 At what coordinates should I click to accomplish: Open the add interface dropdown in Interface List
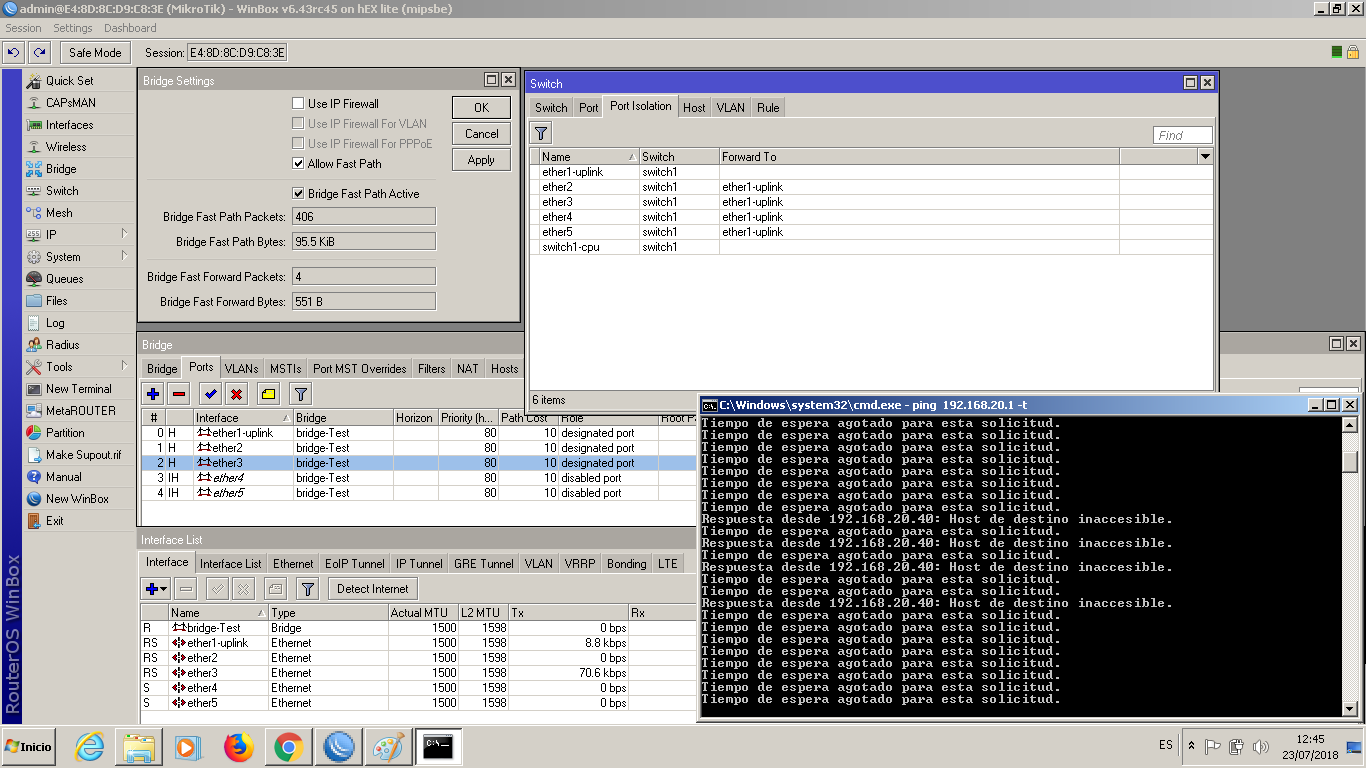coord(156,589)
